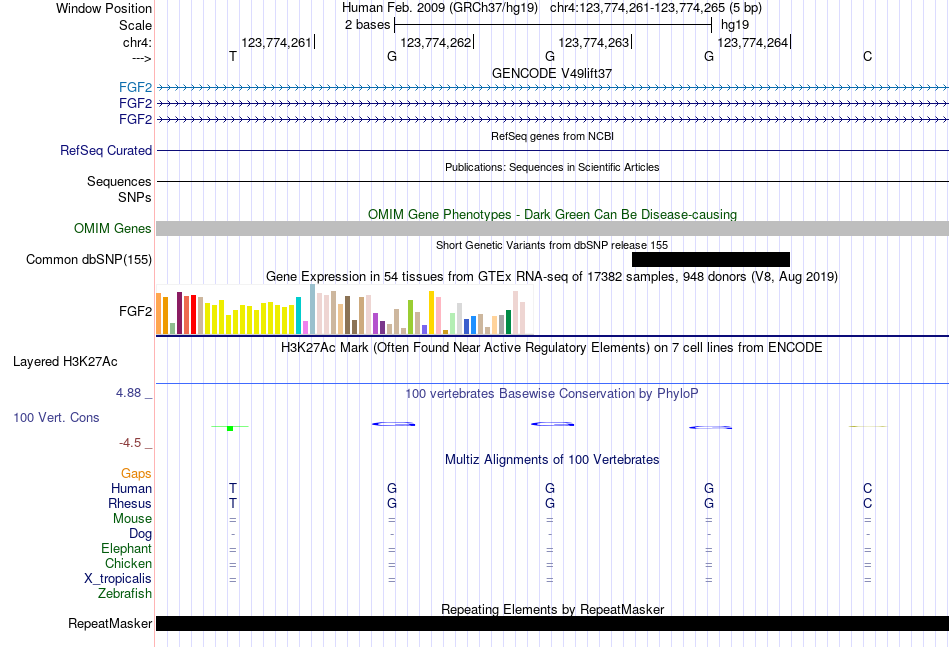The image size is (950, 647).
Task: Click the coordinates 'chr4:123,774,261-123,774,265 (5 bp)'
Action: click(x=656, y=8)
